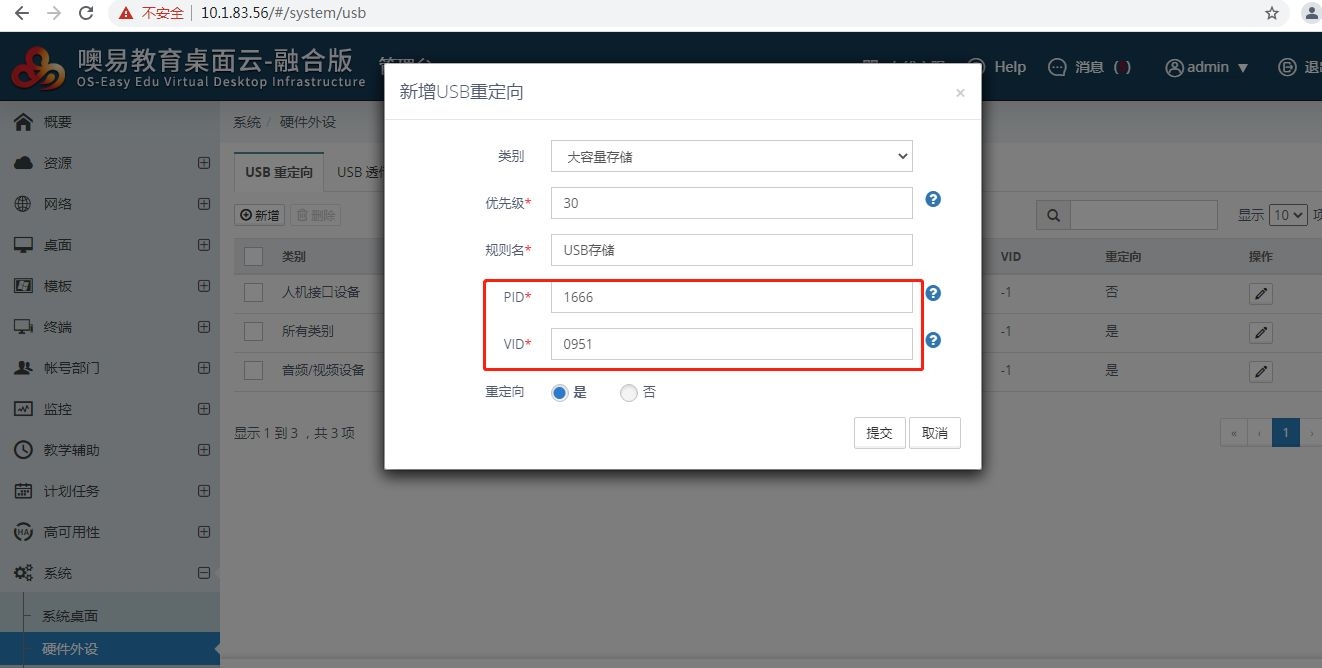The image size is (1322, 668).
Task: Click the edit pencil for the 人机接口设备 row
Action: click(x=1261, y=293)
